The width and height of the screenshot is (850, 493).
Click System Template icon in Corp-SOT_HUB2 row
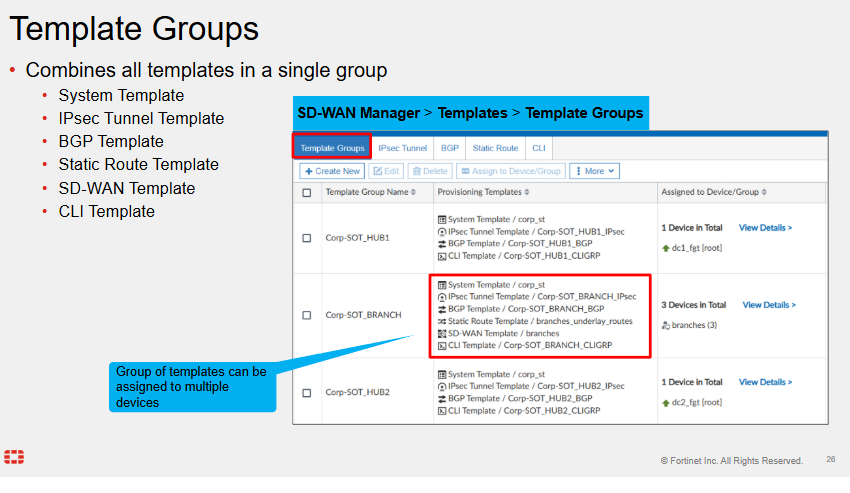[442, 374]
